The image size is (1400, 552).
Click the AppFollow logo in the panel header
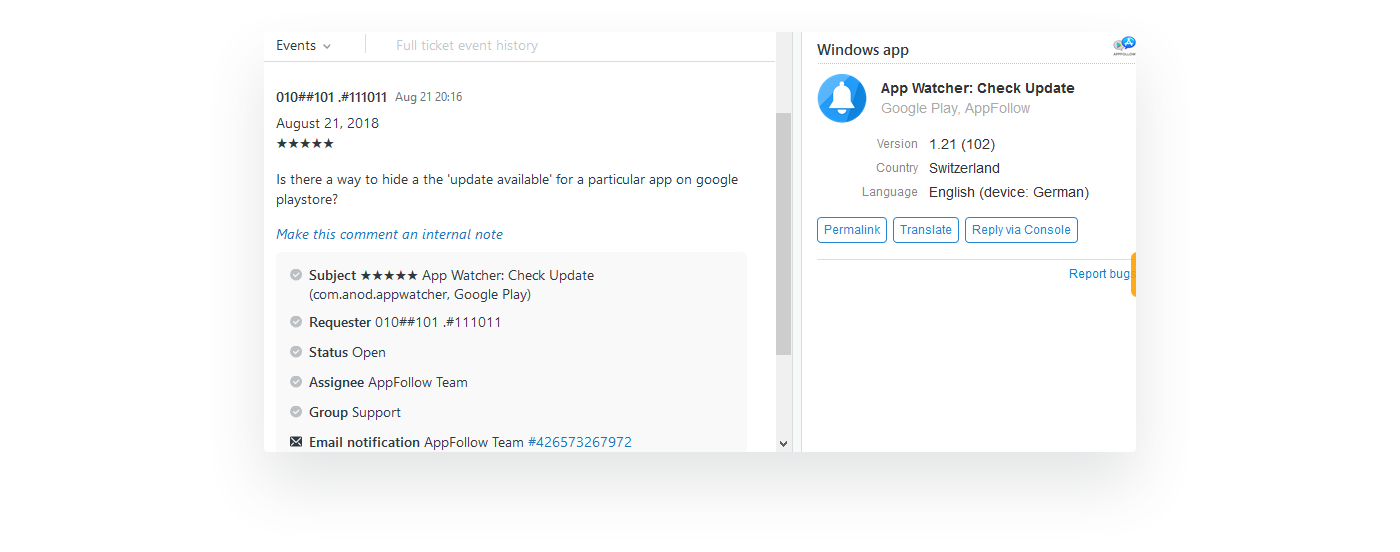click(1124, 46)
